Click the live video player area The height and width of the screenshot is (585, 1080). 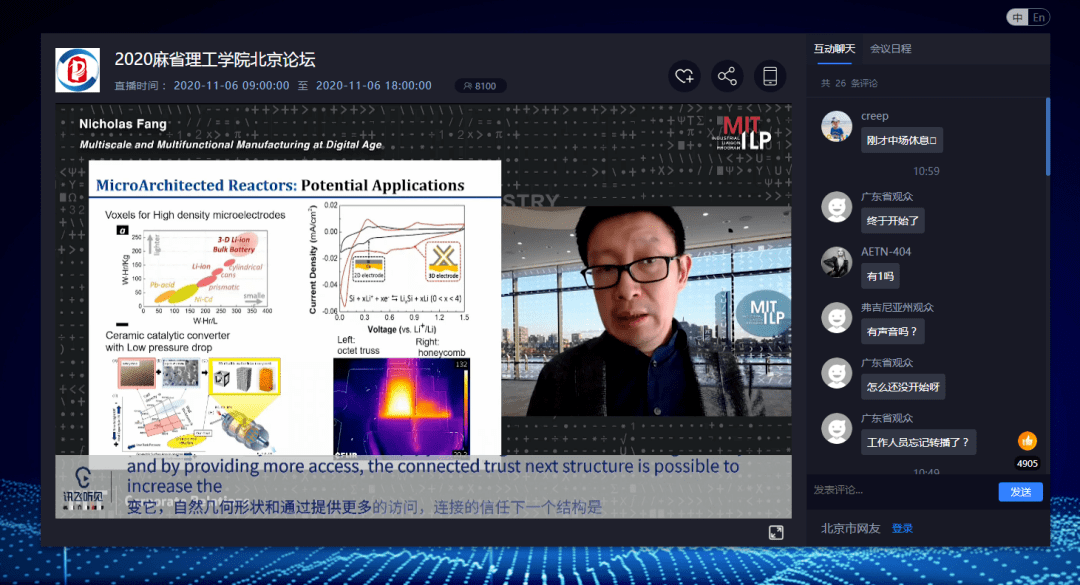[x=423, y=311]
